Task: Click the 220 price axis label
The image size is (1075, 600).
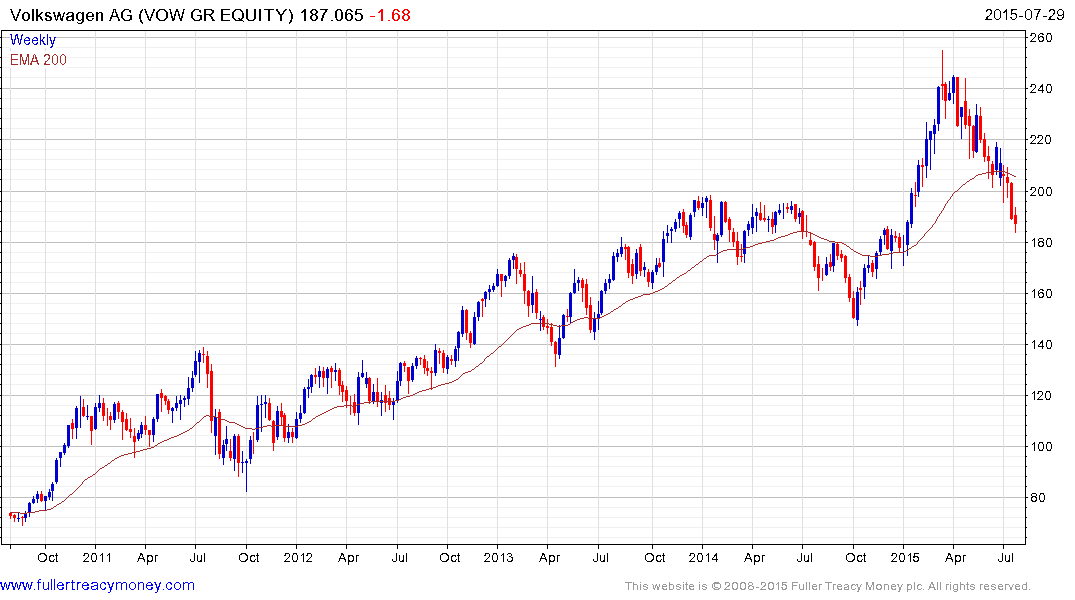Action: pos(1041,140)
